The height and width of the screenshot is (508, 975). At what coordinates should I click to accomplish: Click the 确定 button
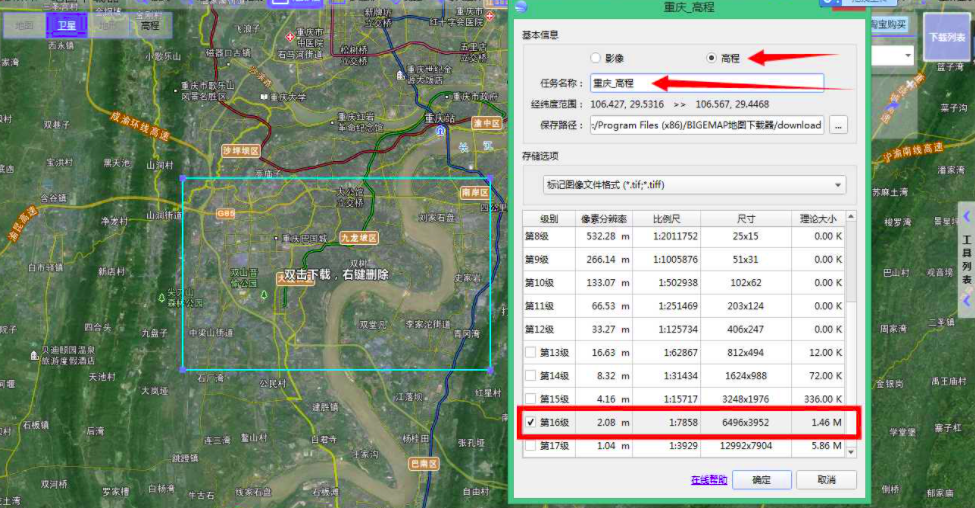[762, 479]
